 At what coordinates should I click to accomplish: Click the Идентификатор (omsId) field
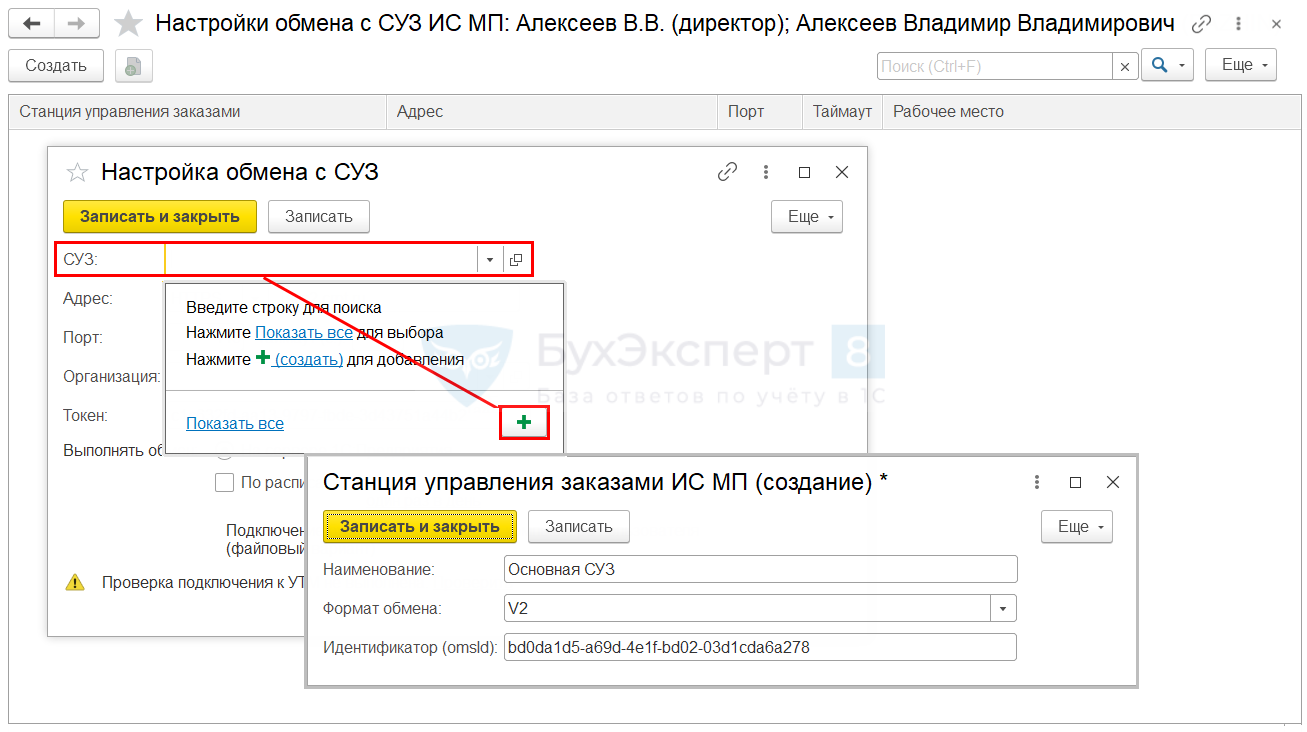tap(760, 647)
